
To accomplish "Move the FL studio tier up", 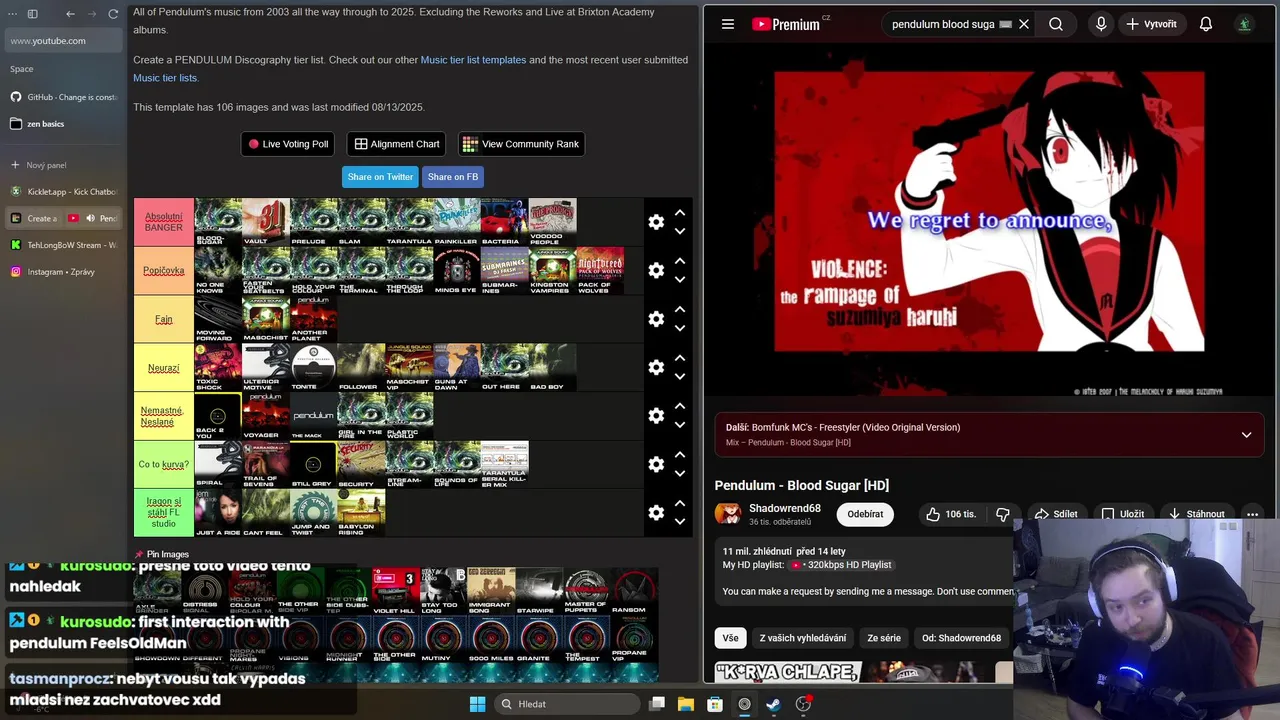I will pyautogui.click(x=680, y=504).
